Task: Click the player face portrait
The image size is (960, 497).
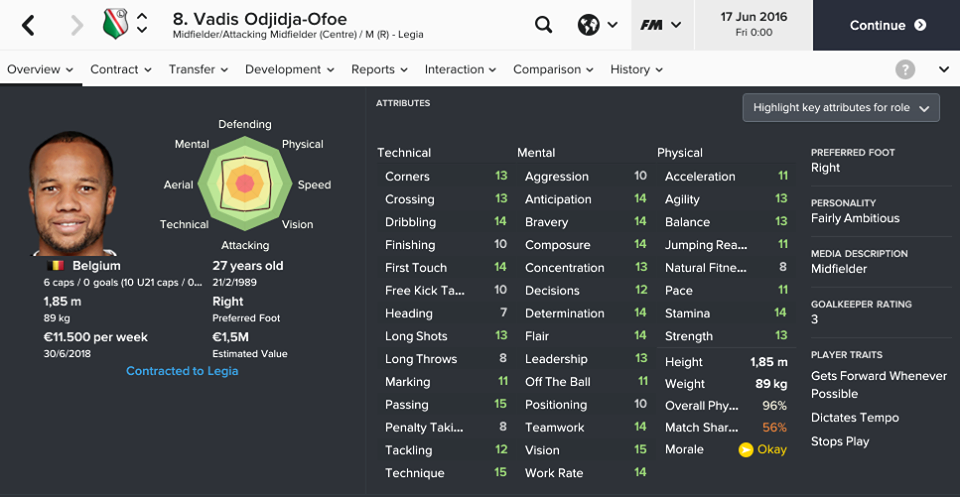Action: (x=72, y=193)
